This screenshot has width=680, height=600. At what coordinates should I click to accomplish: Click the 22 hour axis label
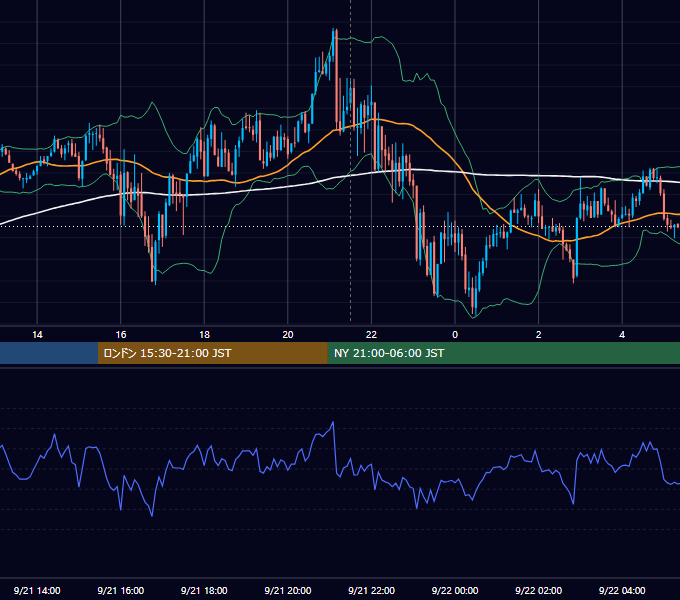pos(371,335)
